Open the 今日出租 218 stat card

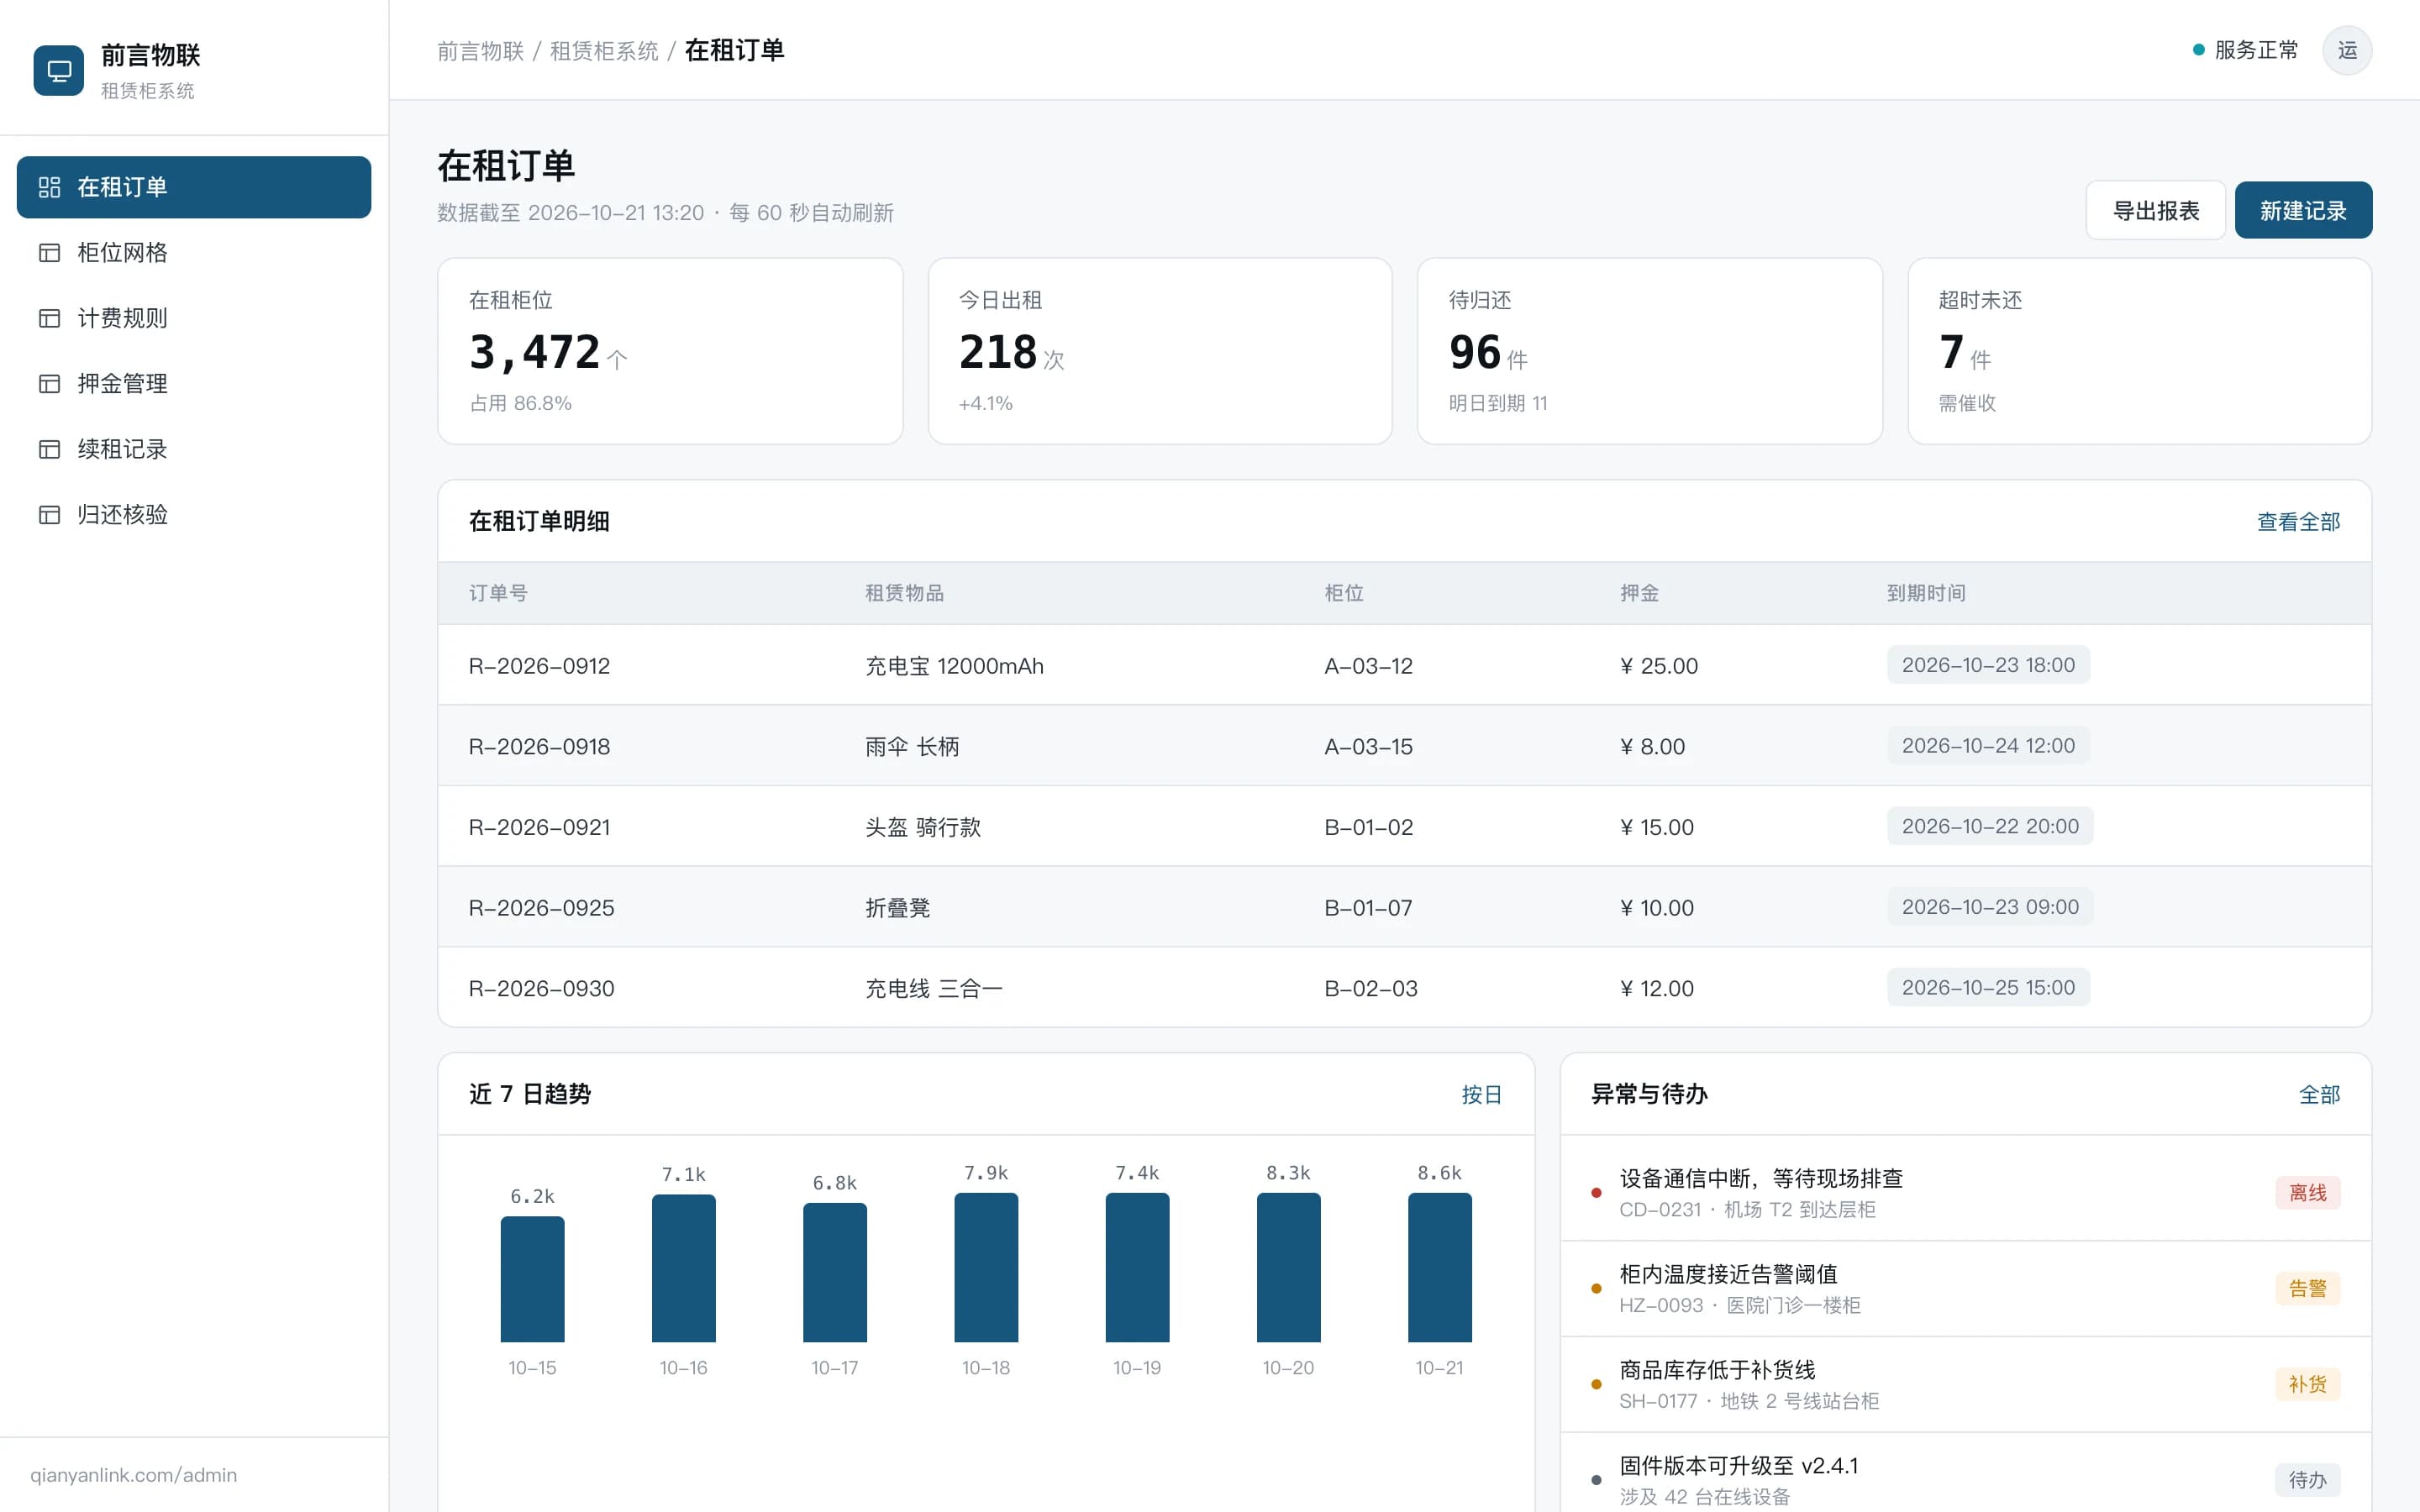[x=1160, y=351]
